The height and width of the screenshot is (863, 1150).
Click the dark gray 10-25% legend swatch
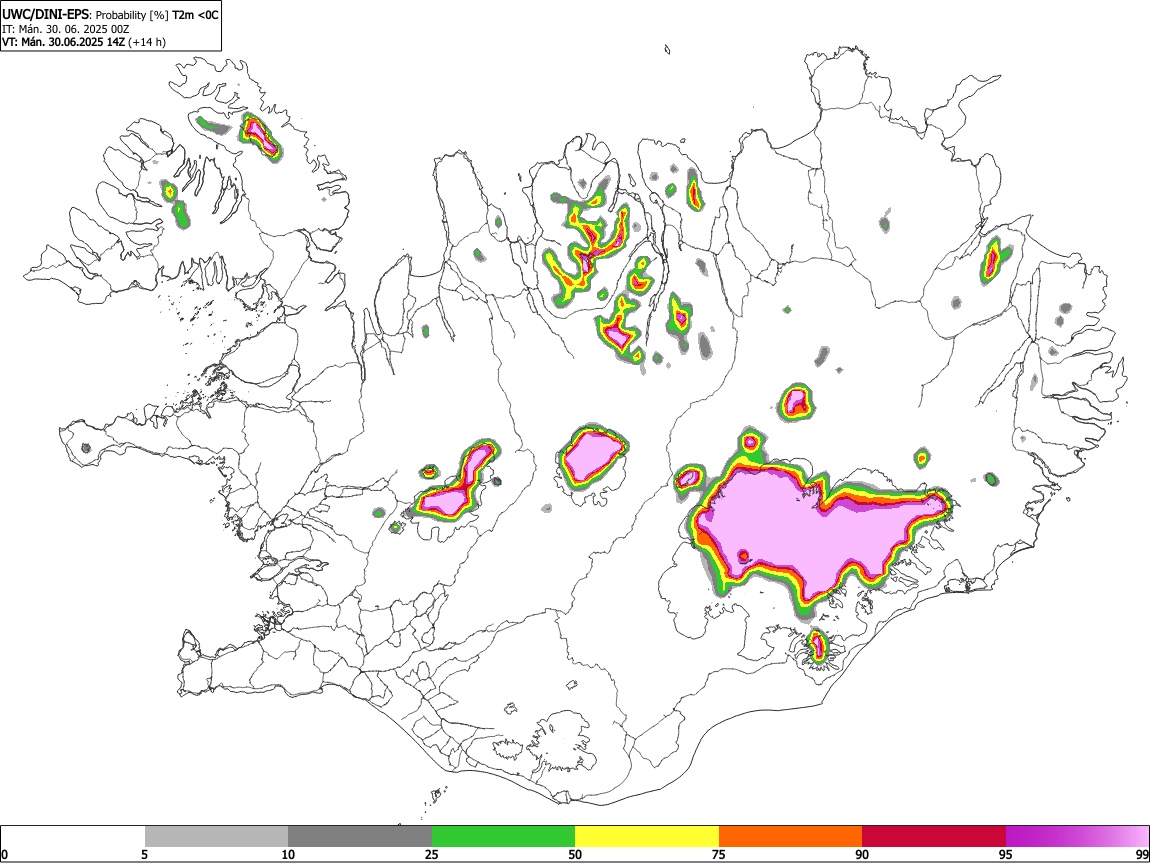[x=360, y=837]
